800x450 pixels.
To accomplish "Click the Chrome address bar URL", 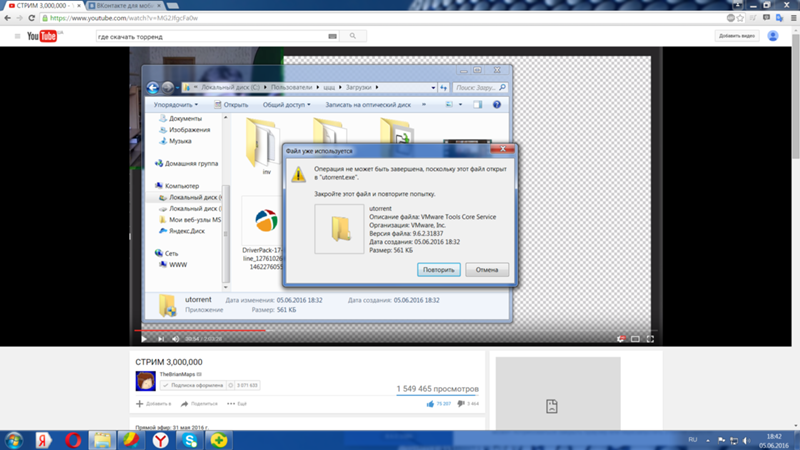I will 123,18.
